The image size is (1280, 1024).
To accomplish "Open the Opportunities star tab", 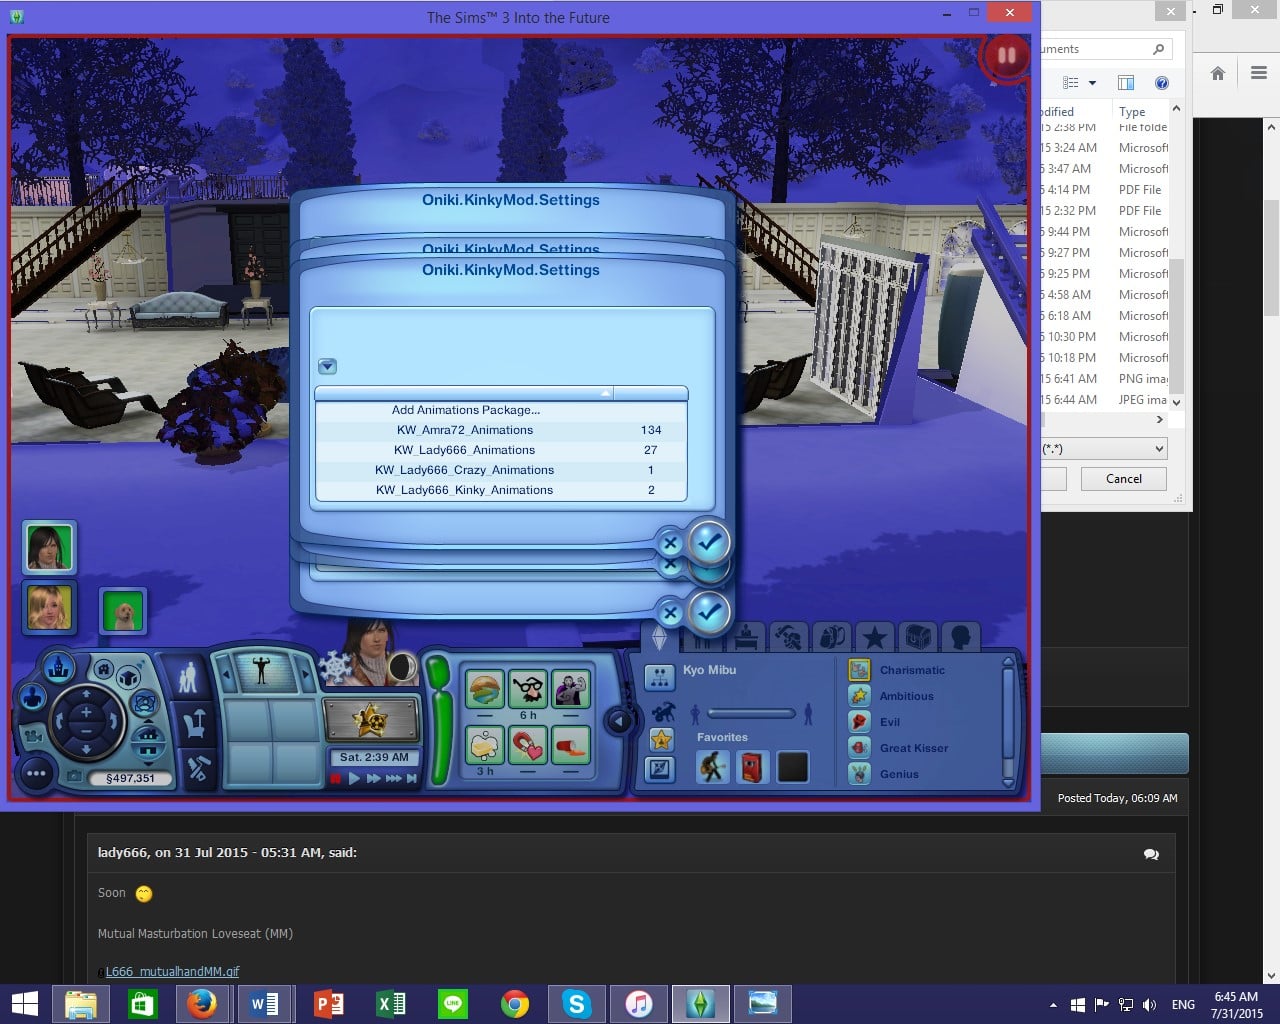I will [875, 637].
